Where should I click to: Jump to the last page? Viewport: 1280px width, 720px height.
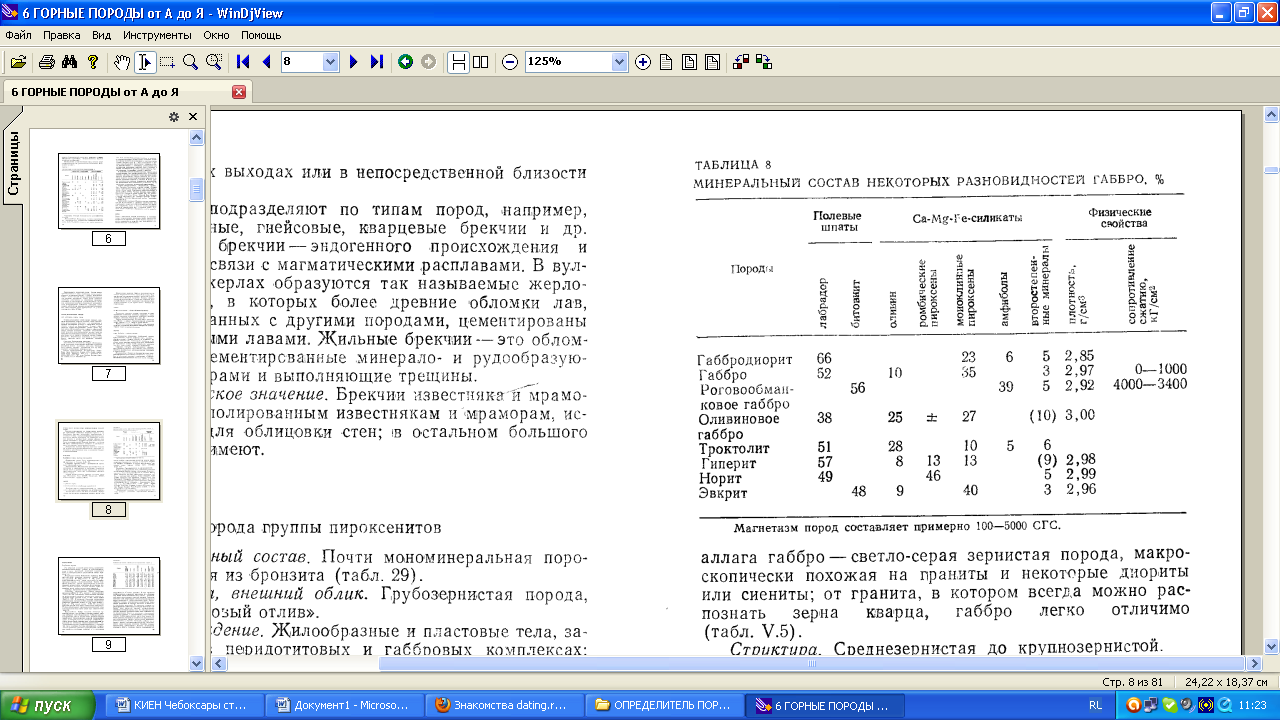click(x=376, y=62)
